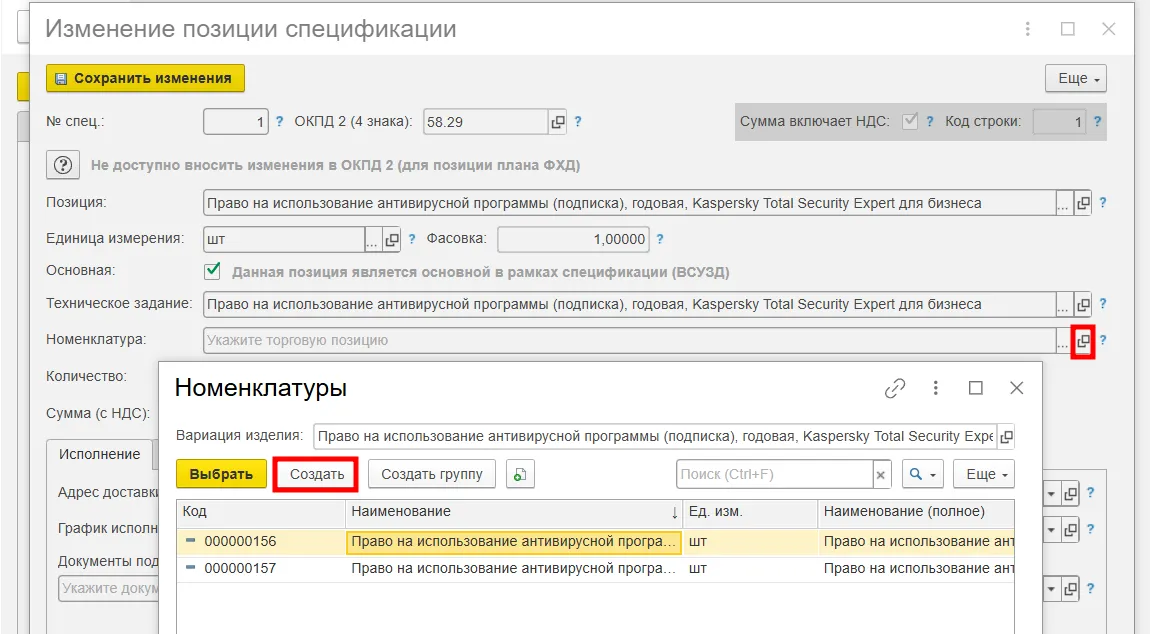Copy link icon in Номенклатуры window

pos(895,388)
